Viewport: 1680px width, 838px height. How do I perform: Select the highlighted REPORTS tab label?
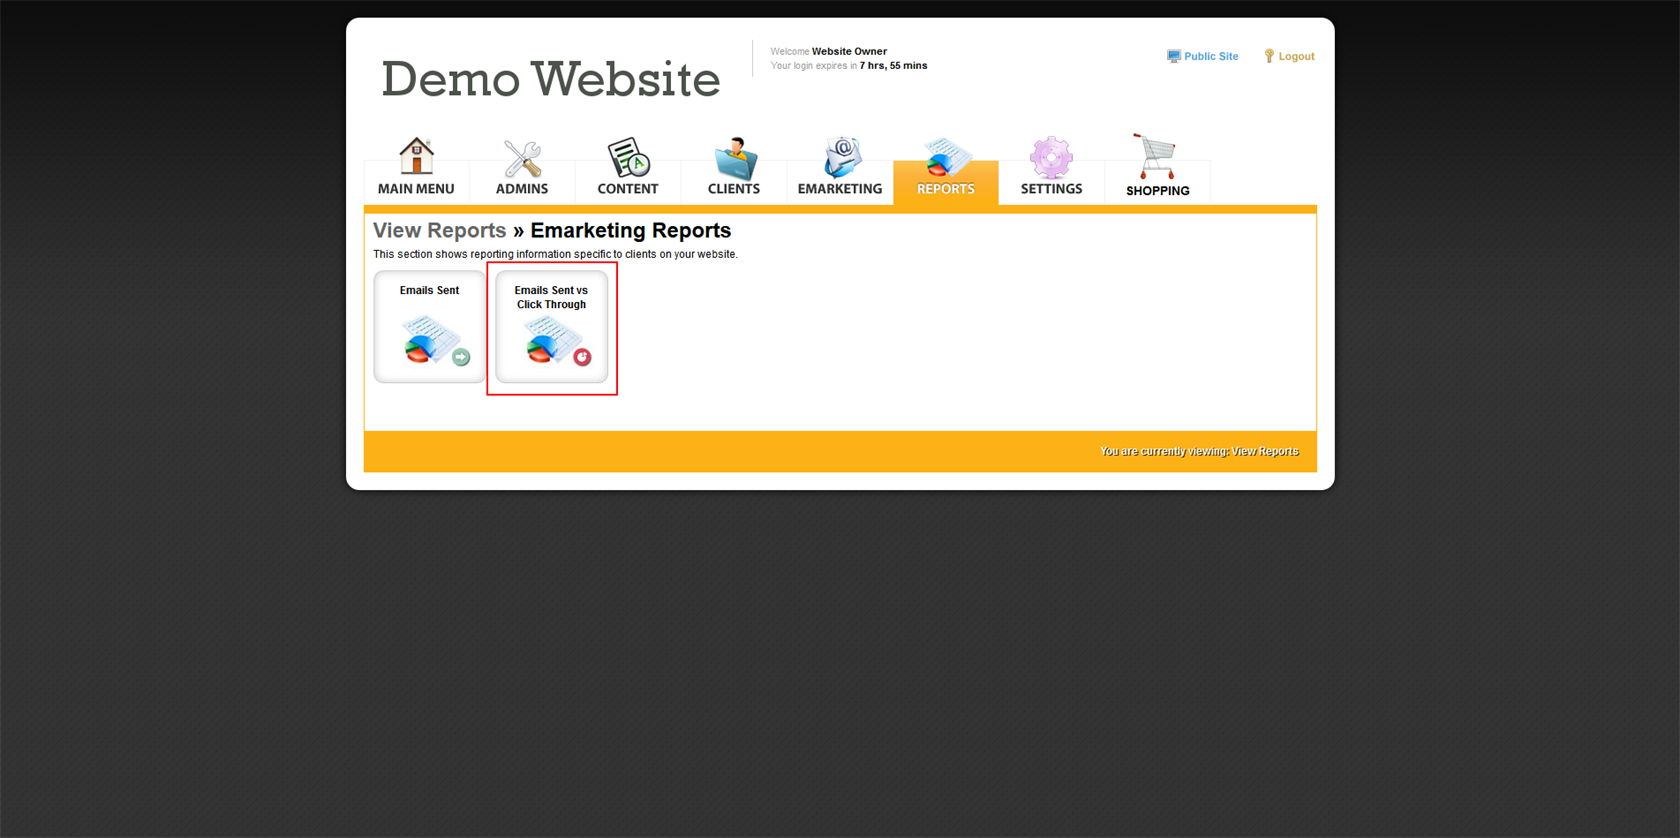pos(945,189)
